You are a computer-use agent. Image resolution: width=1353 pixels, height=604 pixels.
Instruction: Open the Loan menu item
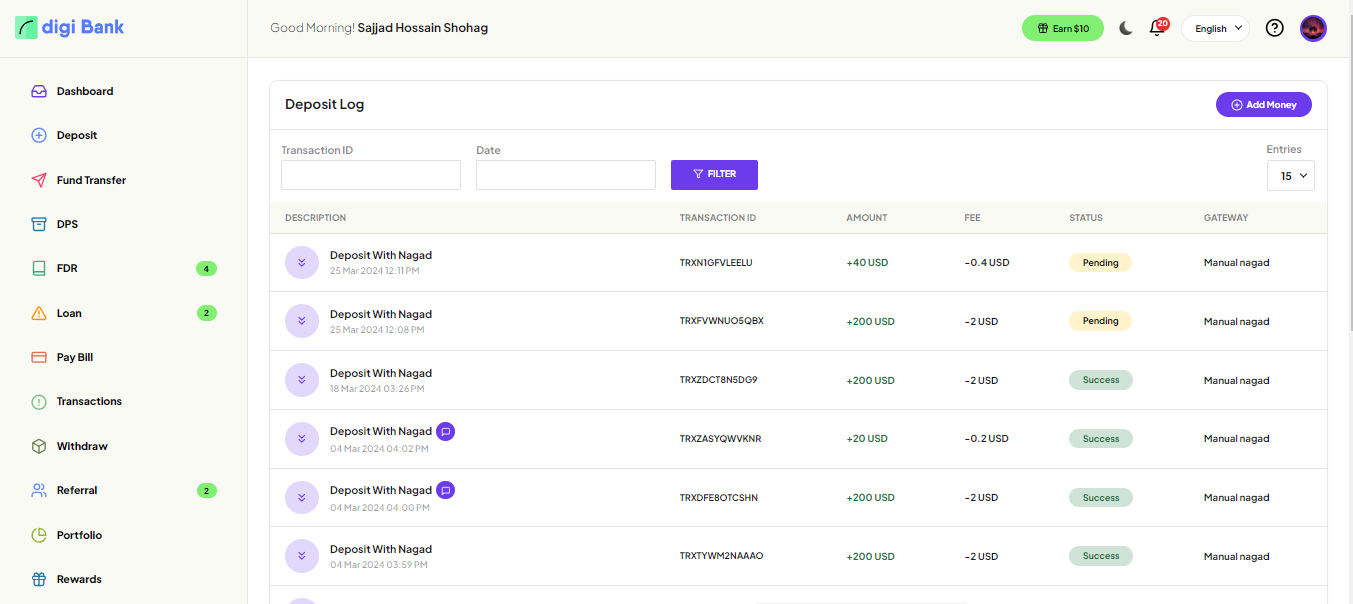coord(69,313)
